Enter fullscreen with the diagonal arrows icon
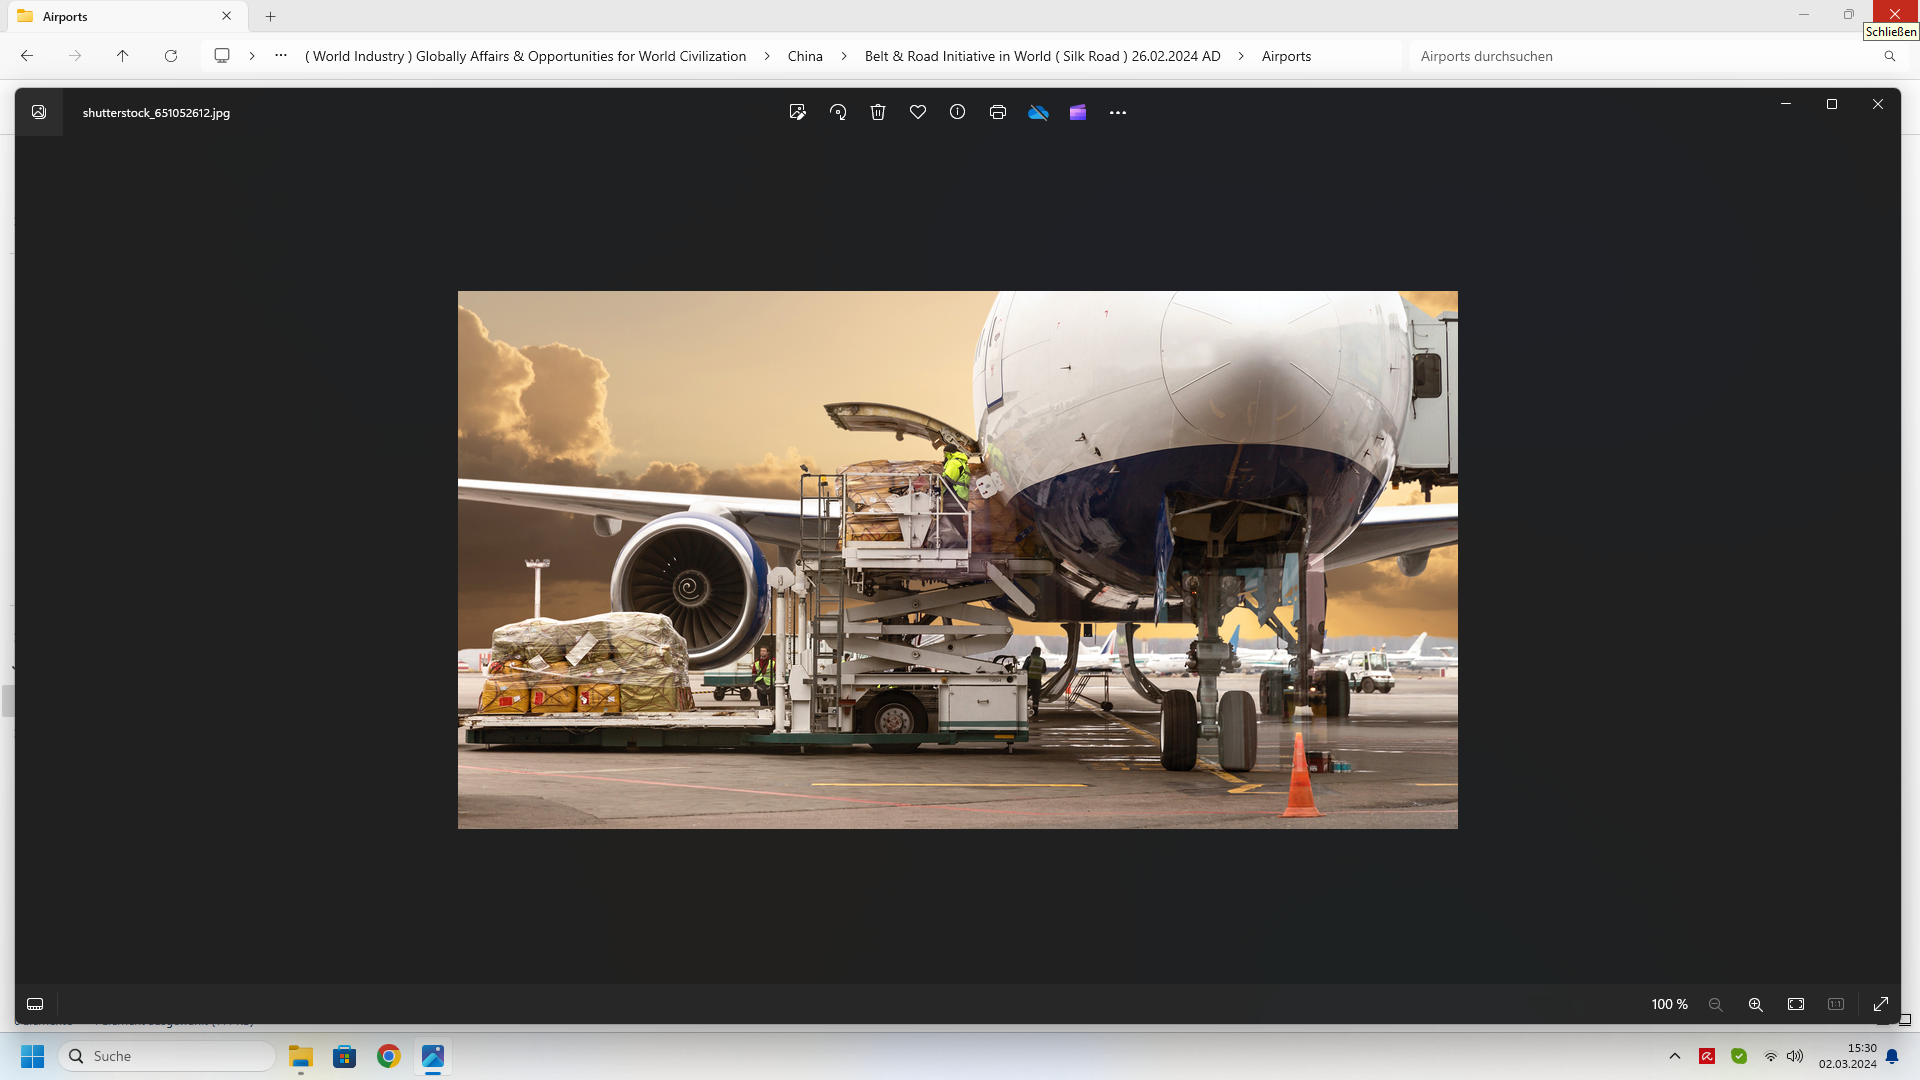Image resolution: width=1920 pixels, height=1080 pixels. 1881,1004
